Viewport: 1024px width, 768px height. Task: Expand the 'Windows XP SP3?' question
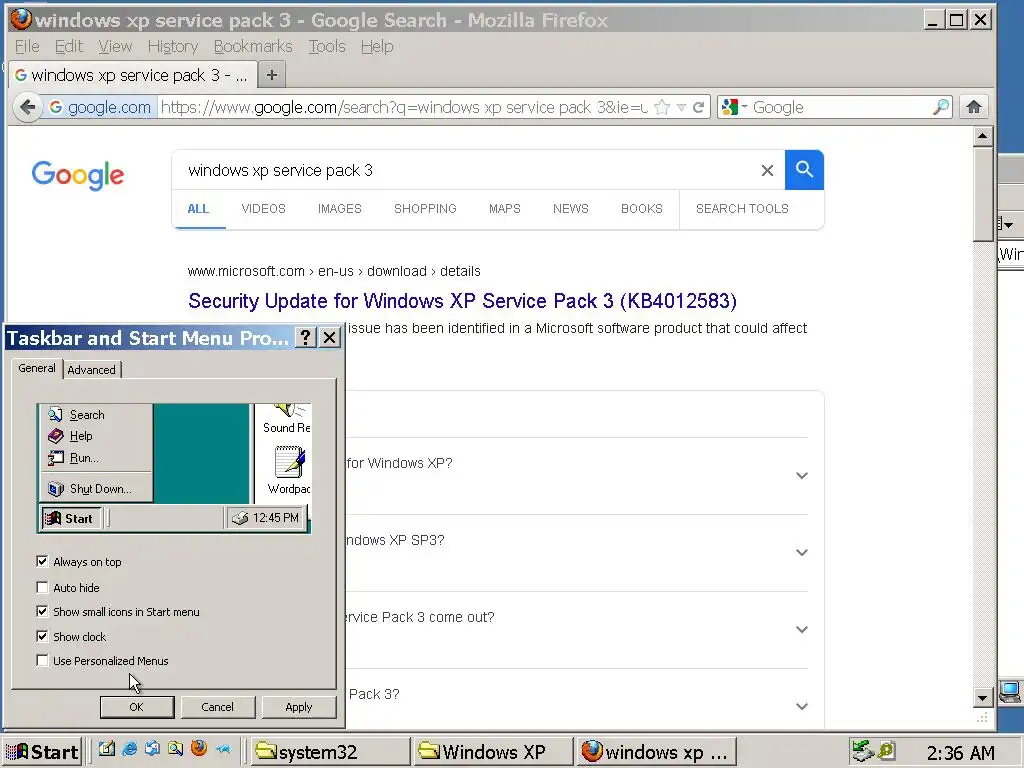pyautogui.click(x=802, y=552)
